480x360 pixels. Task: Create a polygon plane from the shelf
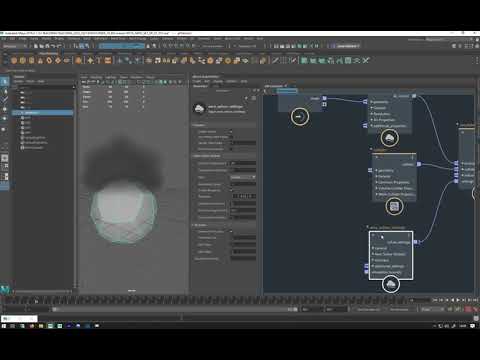[58, 60]
